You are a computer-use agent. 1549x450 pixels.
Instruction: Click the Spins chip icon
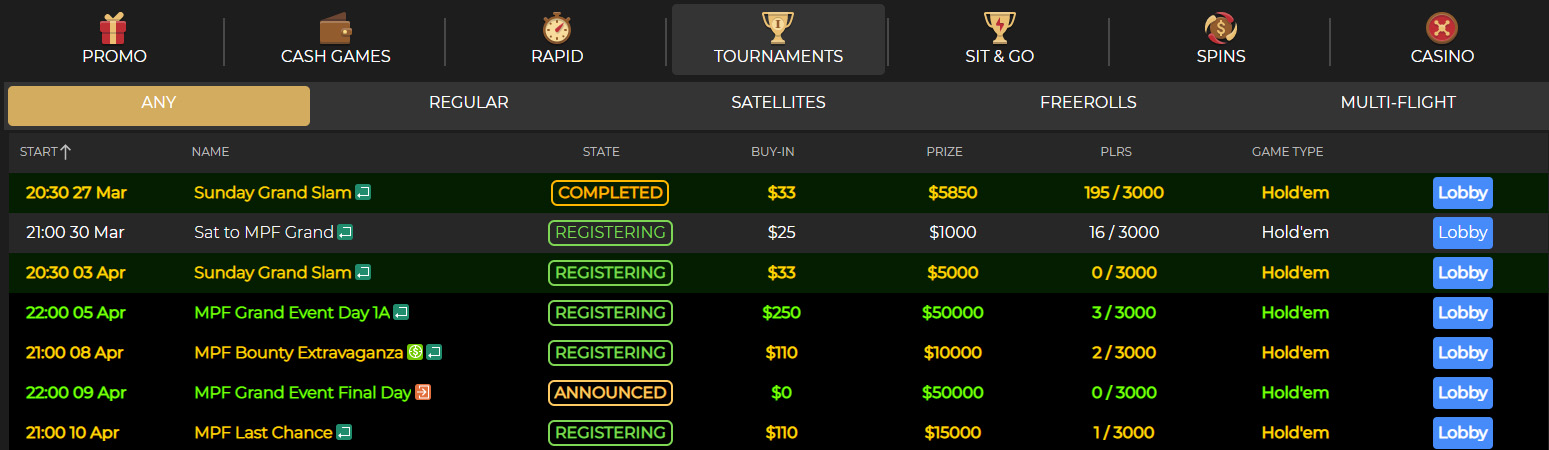coord(1221,27)
